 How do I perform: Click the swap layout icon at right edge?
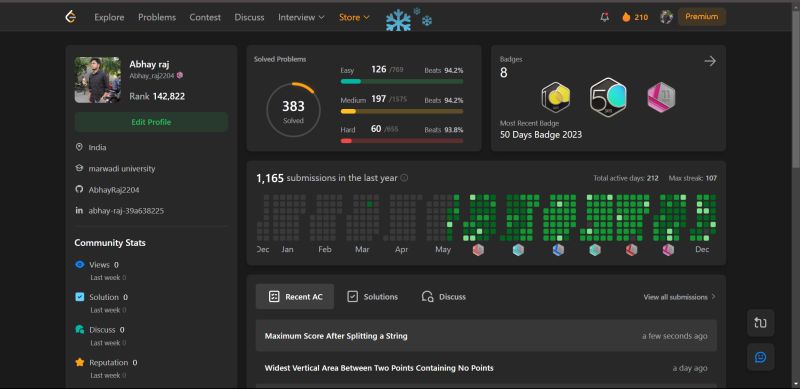click(x=760, y=323)
